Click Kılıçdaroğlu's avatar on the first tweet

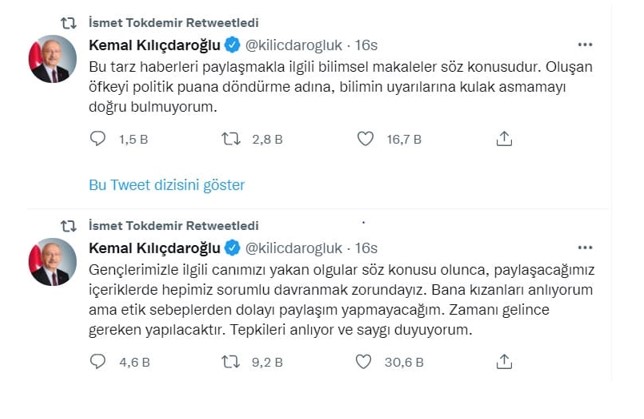pos(50,59)
